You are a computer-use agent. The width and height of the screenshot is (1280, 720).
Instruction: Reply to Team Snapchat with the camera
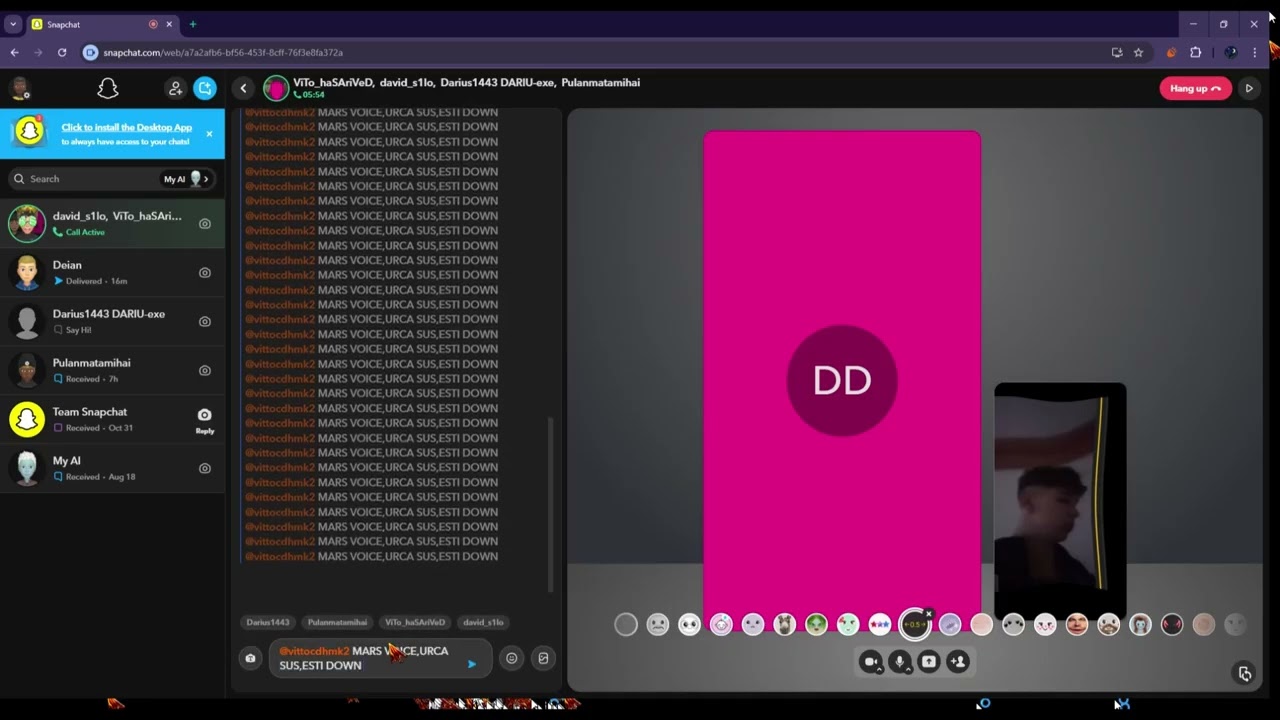tap(205, 419)
